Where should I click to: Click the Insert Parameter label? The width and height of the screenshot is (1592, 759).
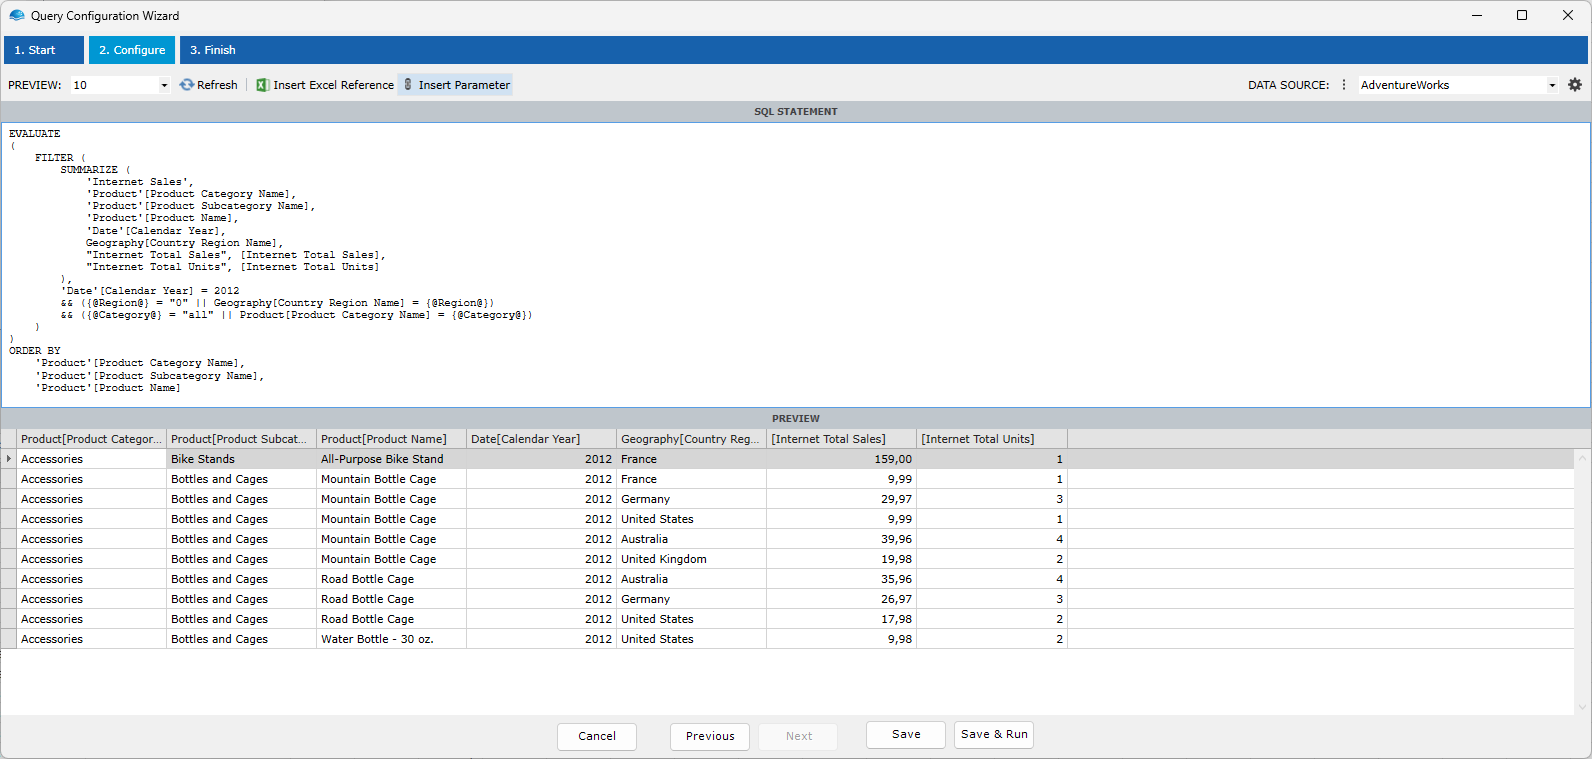pyautogui.click(x=464, y=85)
